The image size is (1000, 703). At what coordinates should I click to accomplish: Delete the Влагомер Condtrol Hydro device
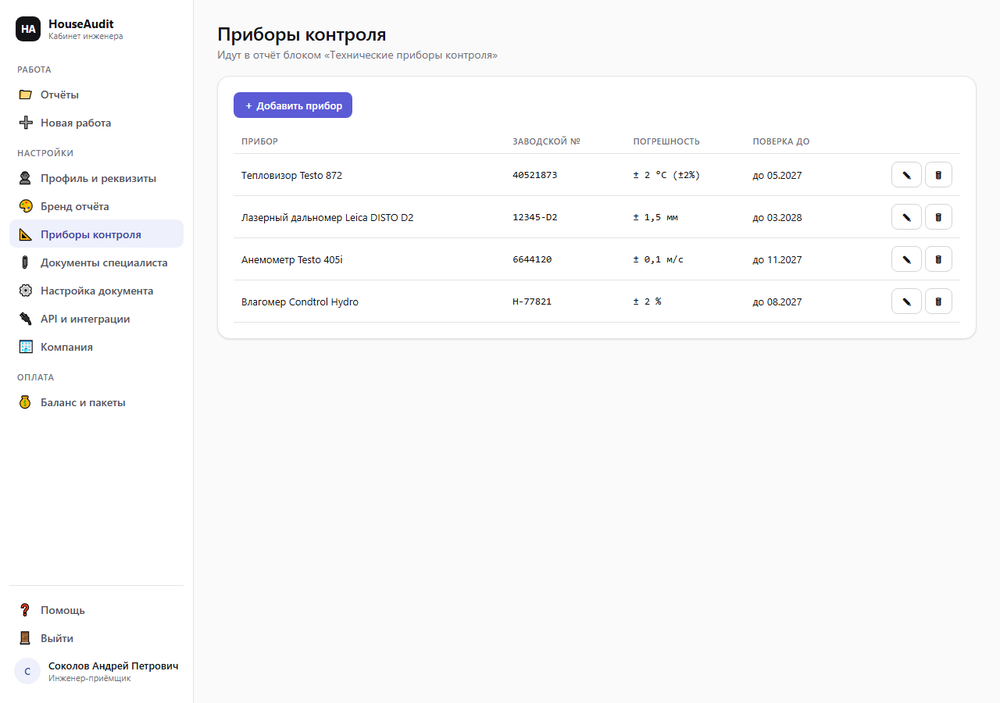tap(938, 301)
